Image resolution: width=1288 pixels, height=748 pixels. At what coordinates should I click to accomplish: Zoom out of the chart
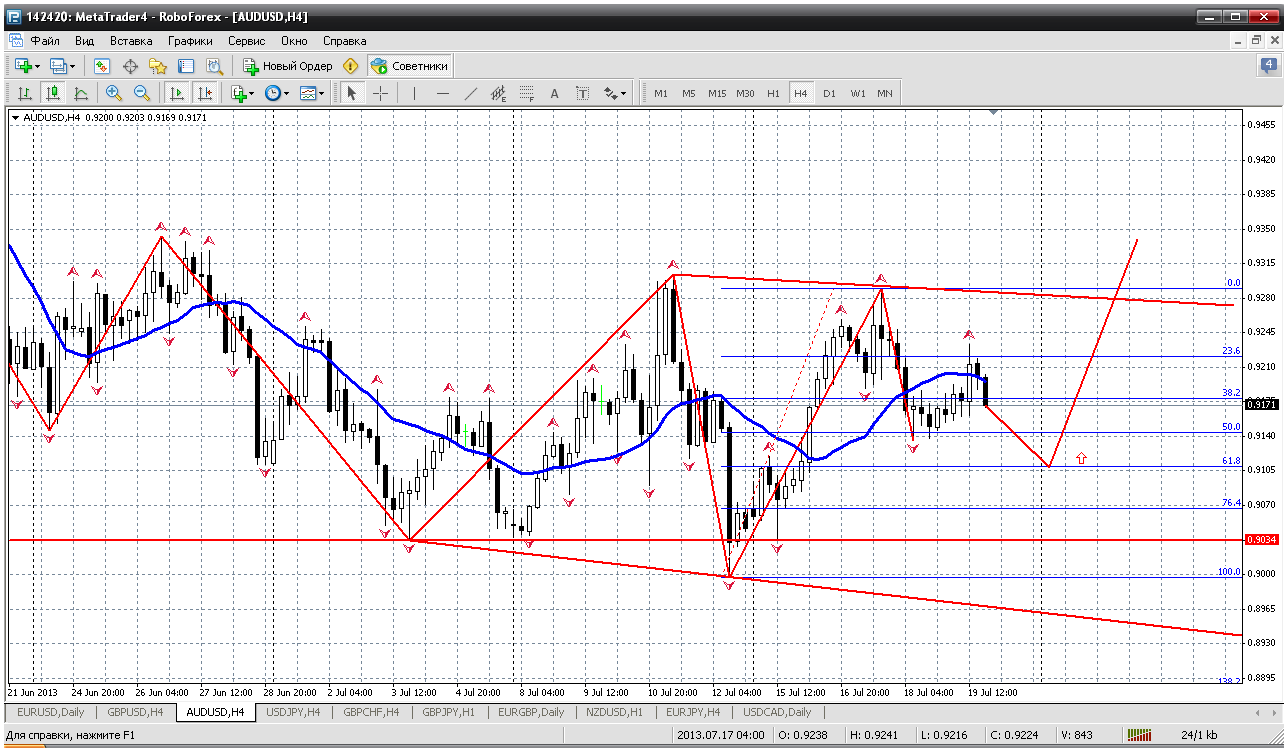pyautogui.click(x=142, y=93)
